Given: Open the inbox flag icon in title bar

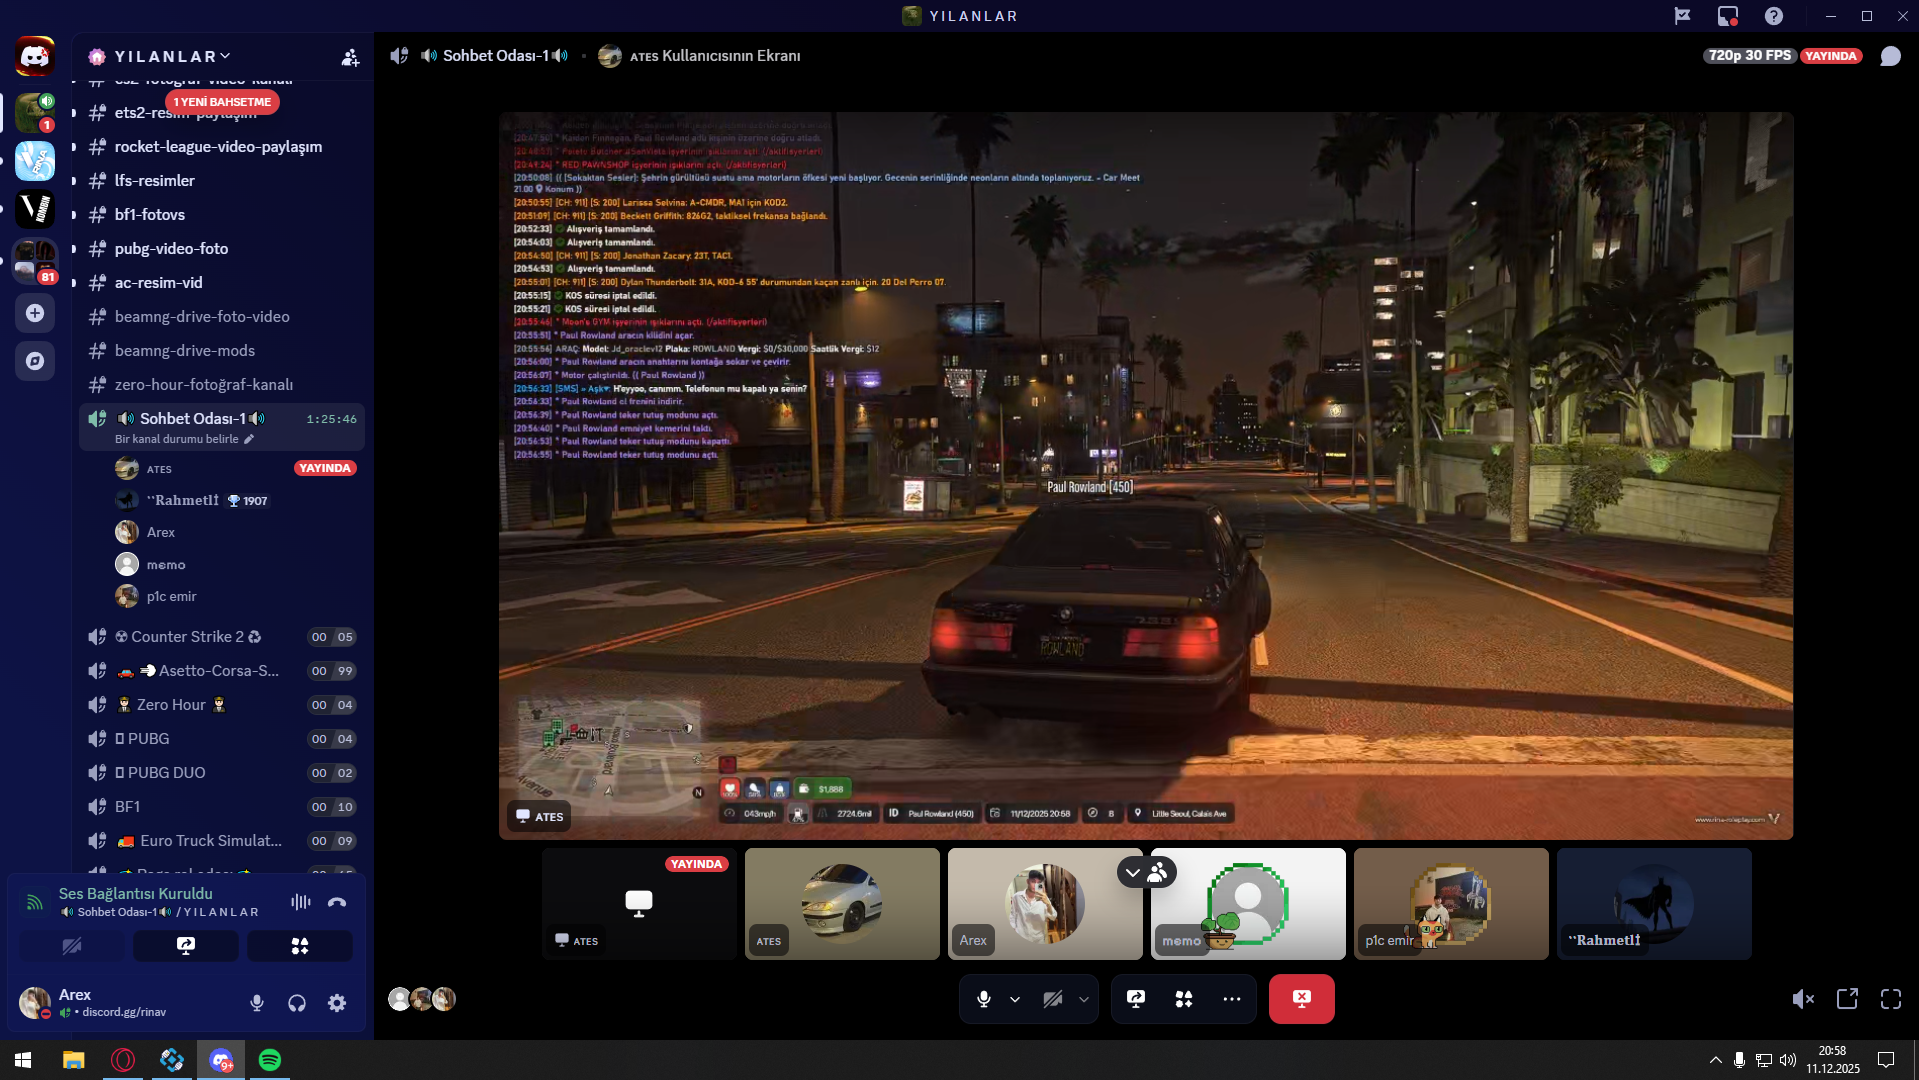Looking at the screenshot, I should [1683, 16].
